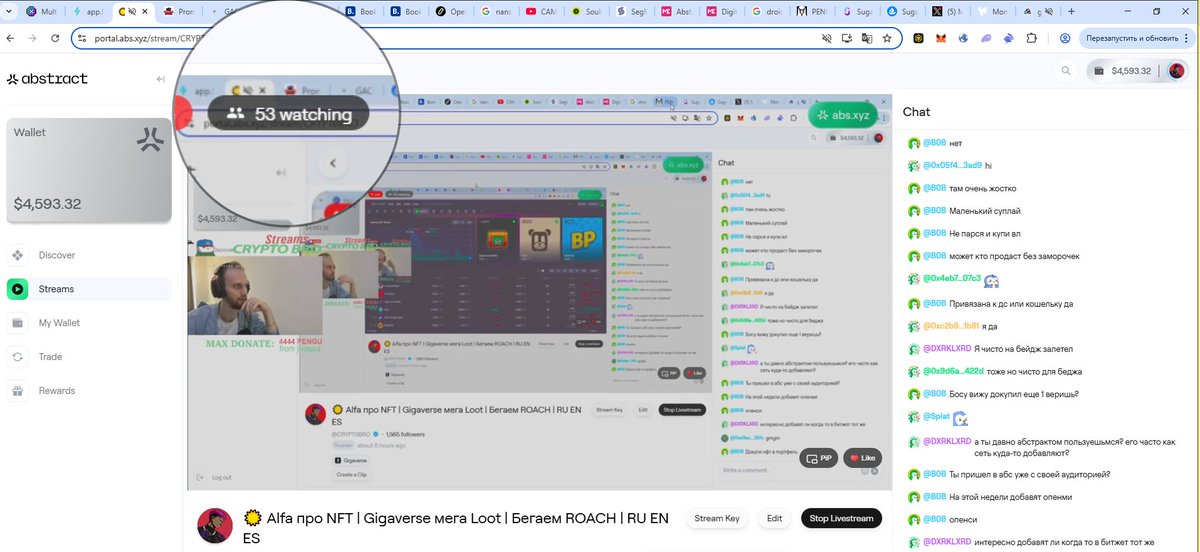This screenshot has width=1200, height=552.
Task: Click the sticker in the @Splat message
Action: [960, 418]
